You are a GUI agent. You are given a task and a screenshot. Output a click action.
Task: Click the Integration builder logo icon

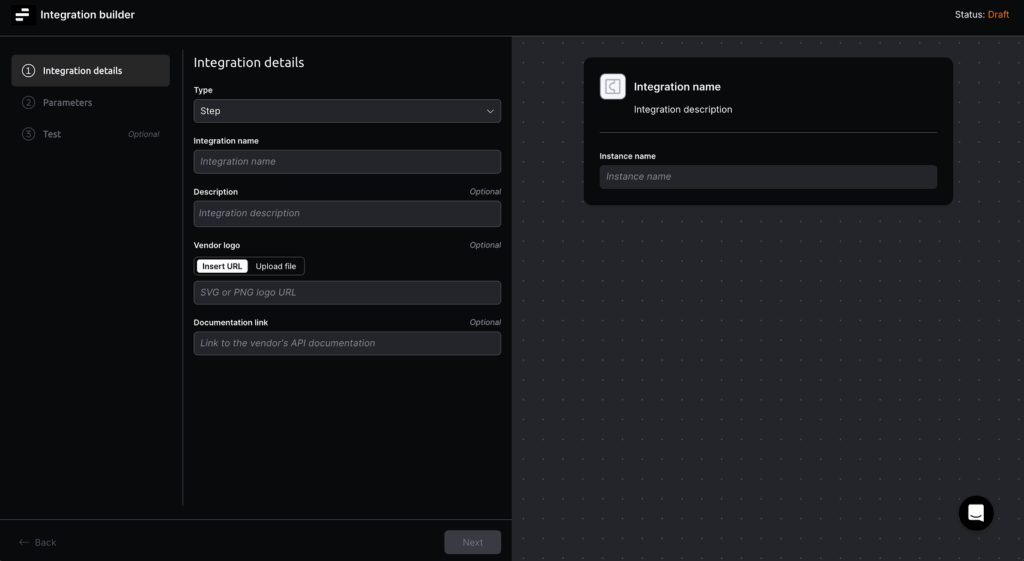[x=22, y=15]
